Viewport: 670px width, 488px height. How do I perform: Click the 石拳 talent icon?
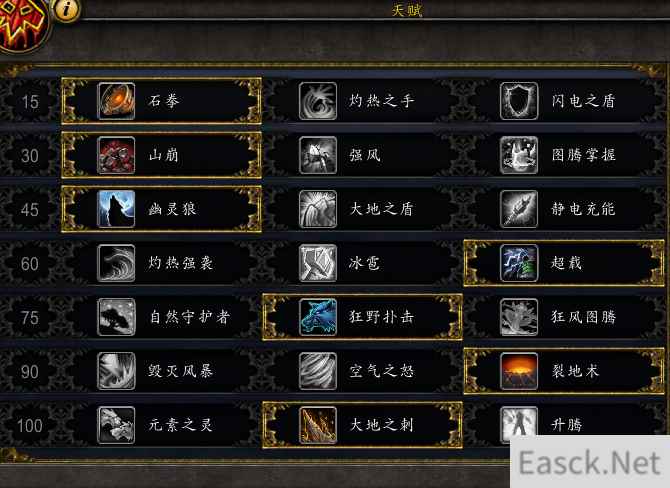pos(116,101)
